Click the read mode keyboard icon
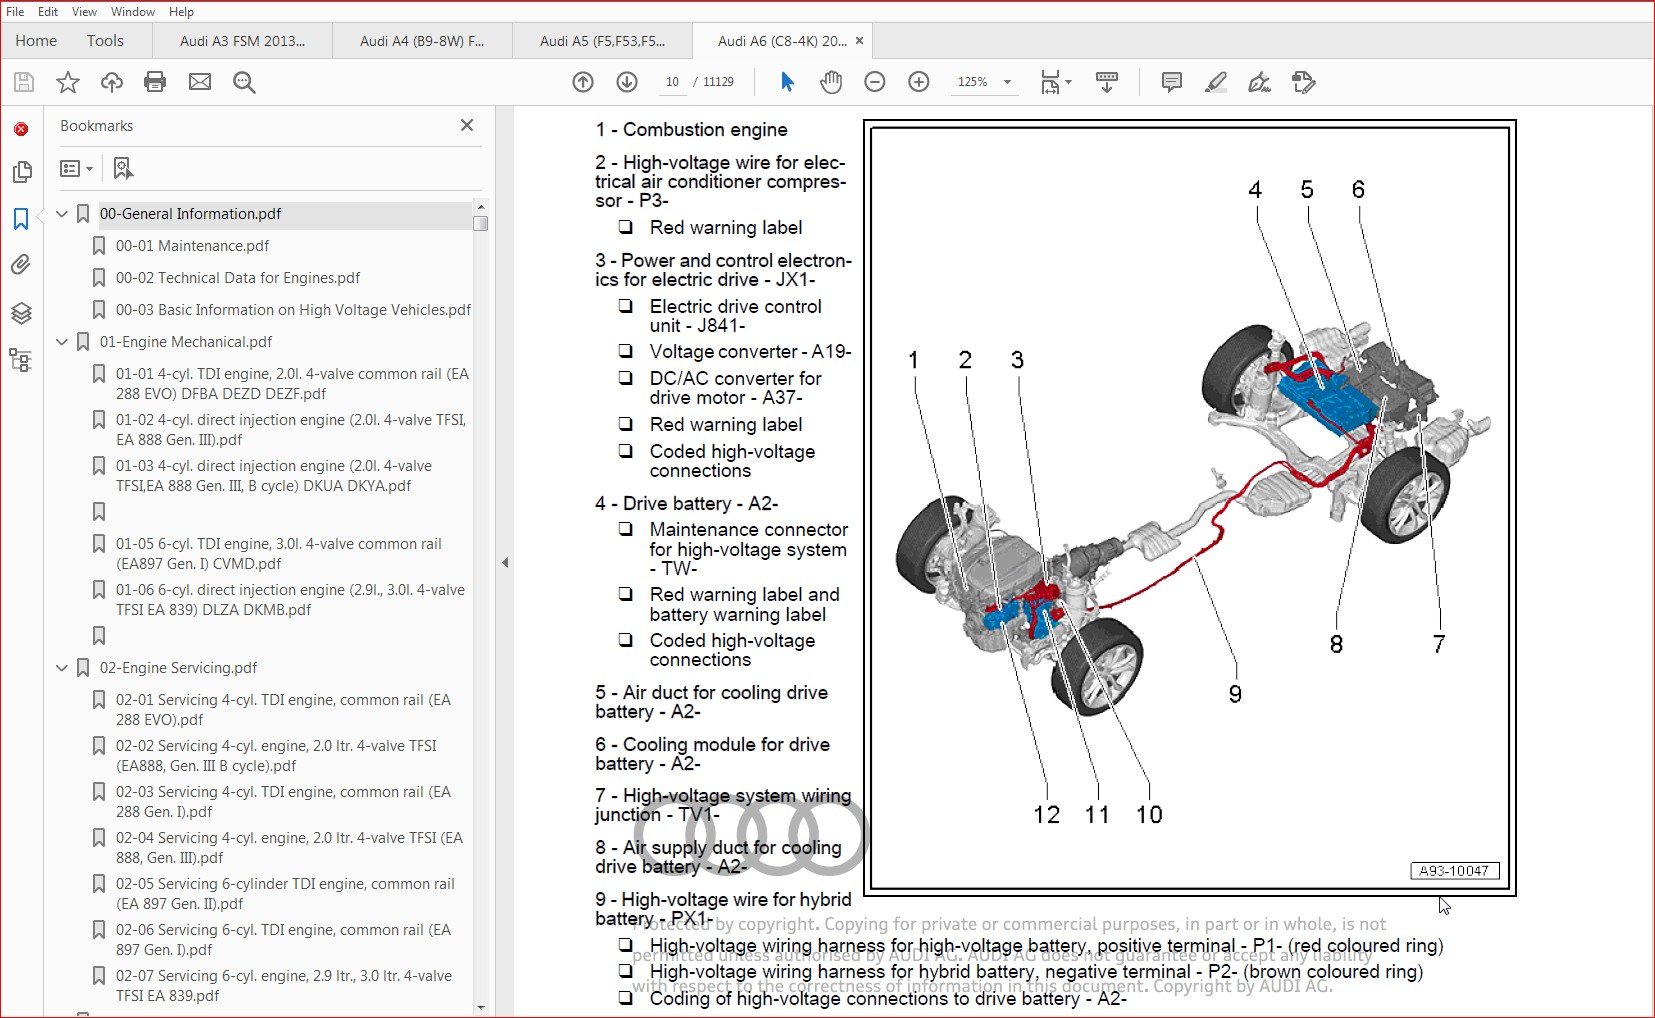This screenshot has width=1655, height=1018. tap(1107, 82)
